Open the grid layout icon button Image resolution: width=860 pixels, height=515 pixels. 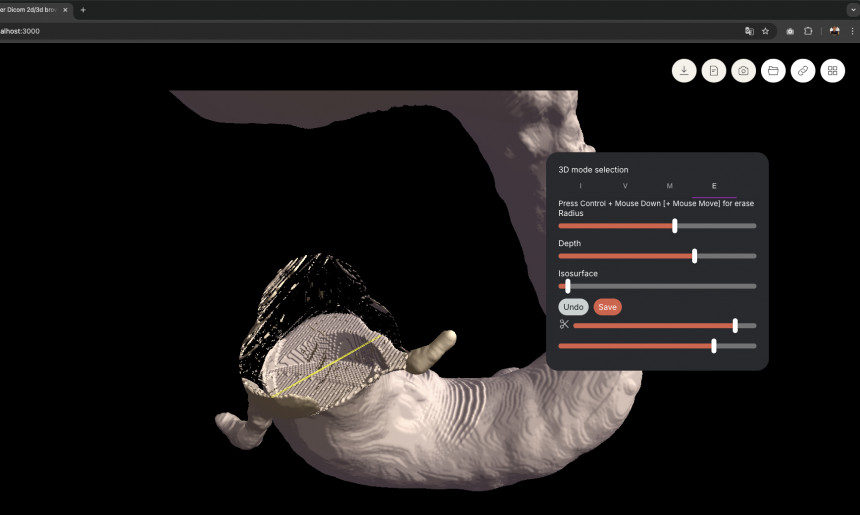pyautogui.click(x=832, y=71)
